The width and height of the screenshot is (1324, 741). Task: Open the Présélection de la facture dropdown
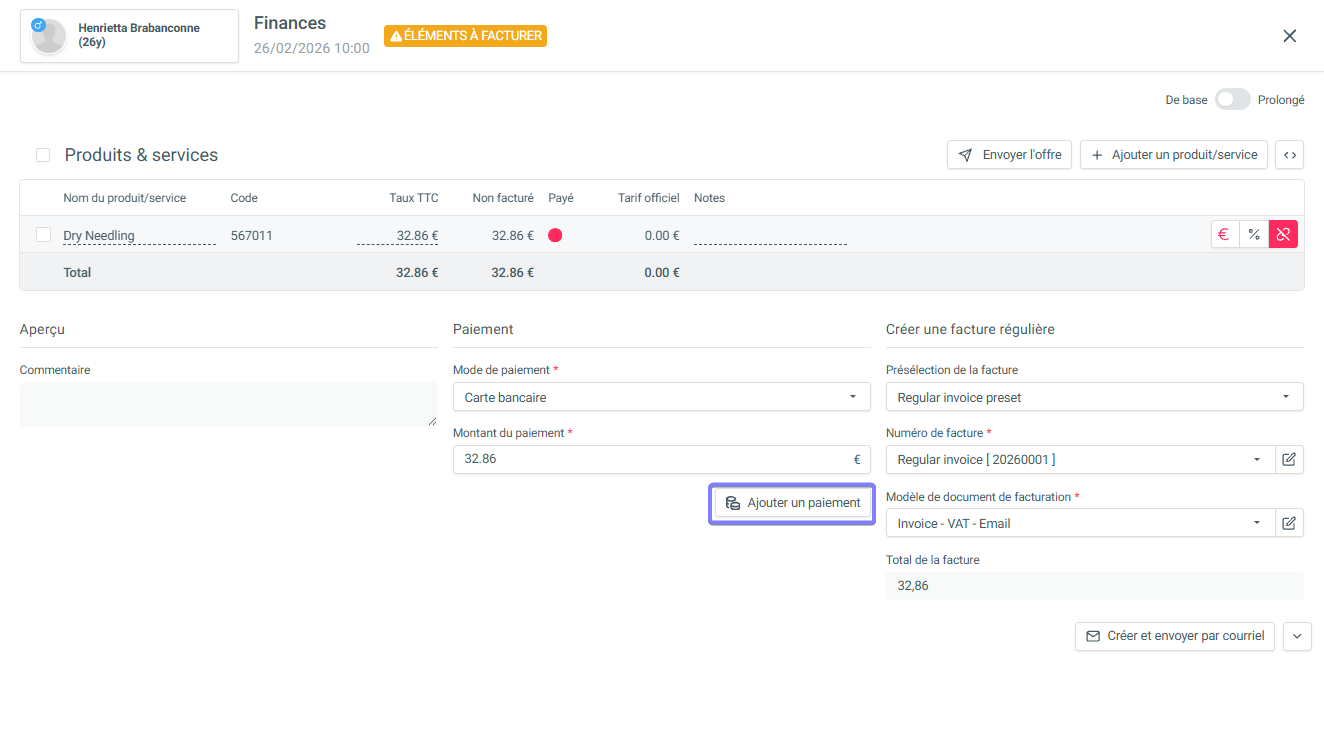click(1094, 397)
